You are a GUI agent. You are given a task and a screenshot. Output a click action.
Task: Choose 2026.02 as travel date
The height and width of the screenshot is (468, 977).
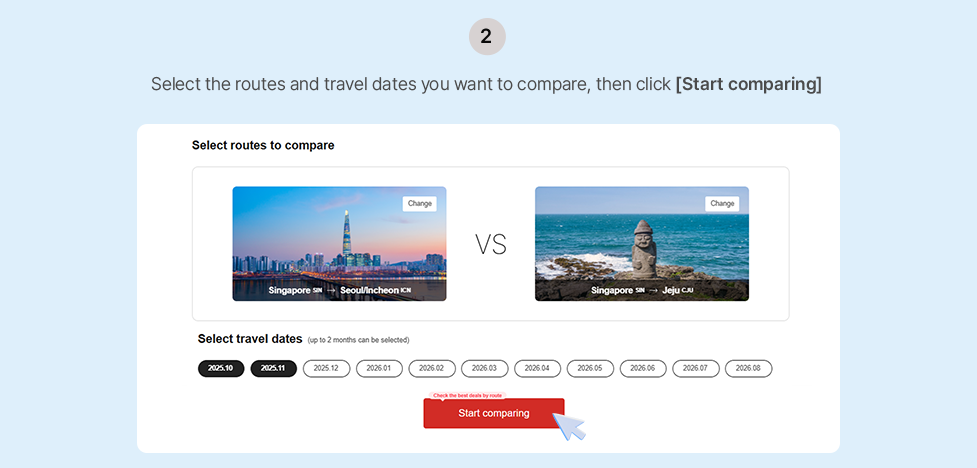(x=432, y=368)
